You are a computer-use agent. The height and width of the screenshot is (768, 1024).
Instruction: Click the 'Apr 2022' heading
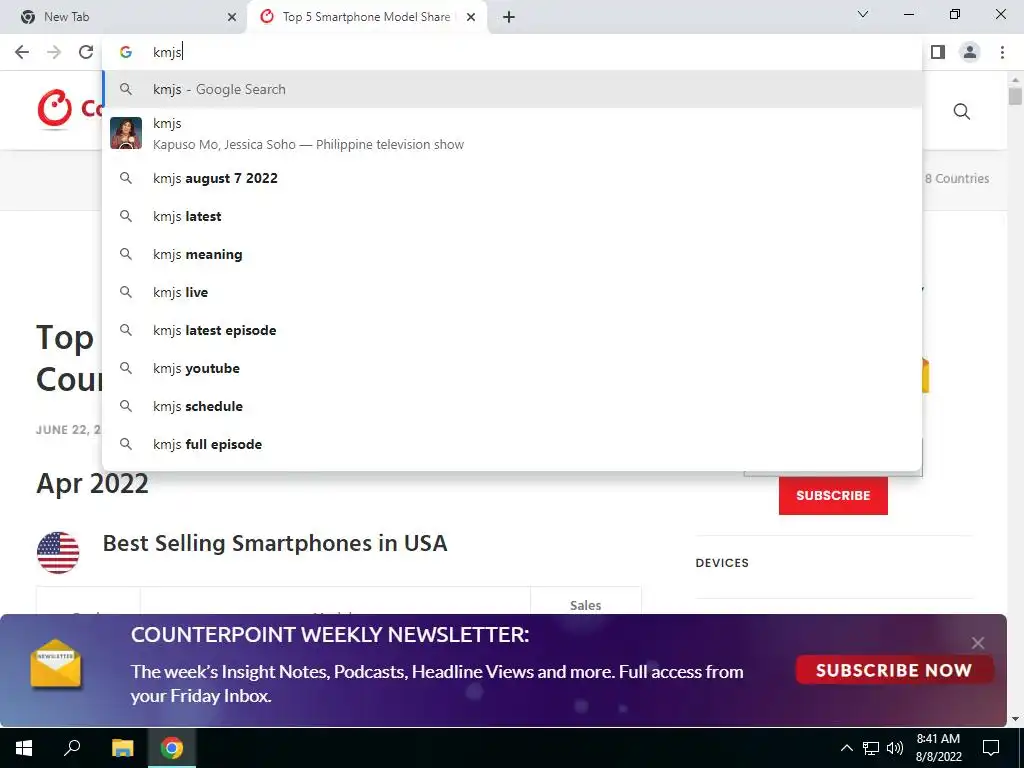point(92,484)
